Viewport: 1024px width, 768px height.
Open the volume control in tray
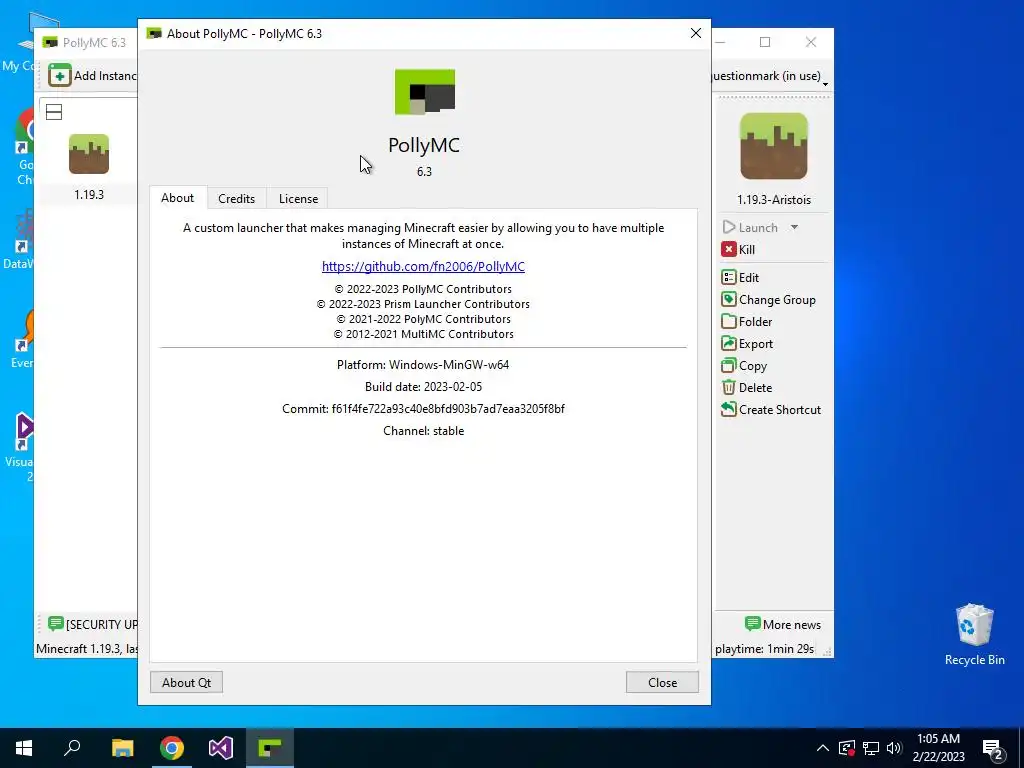(x=894, y=748)
